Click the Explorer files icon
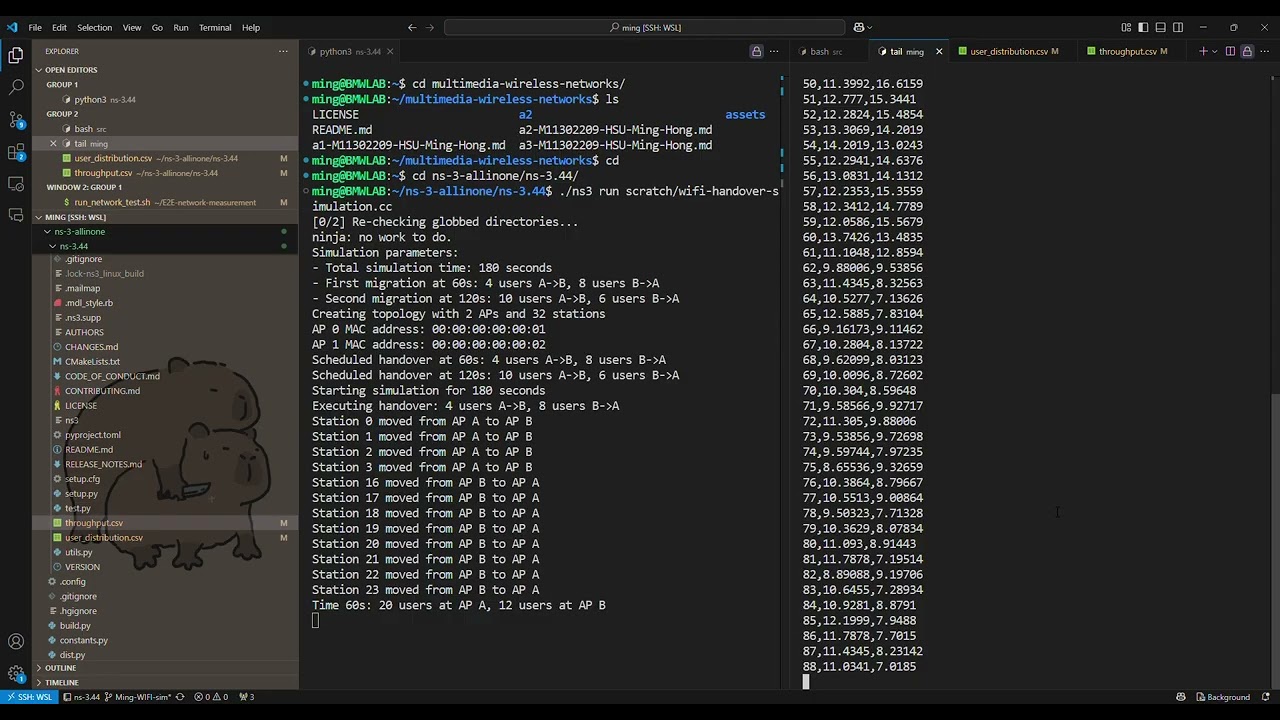Screen dimensions: 1280x720 (x=16, y=56)
